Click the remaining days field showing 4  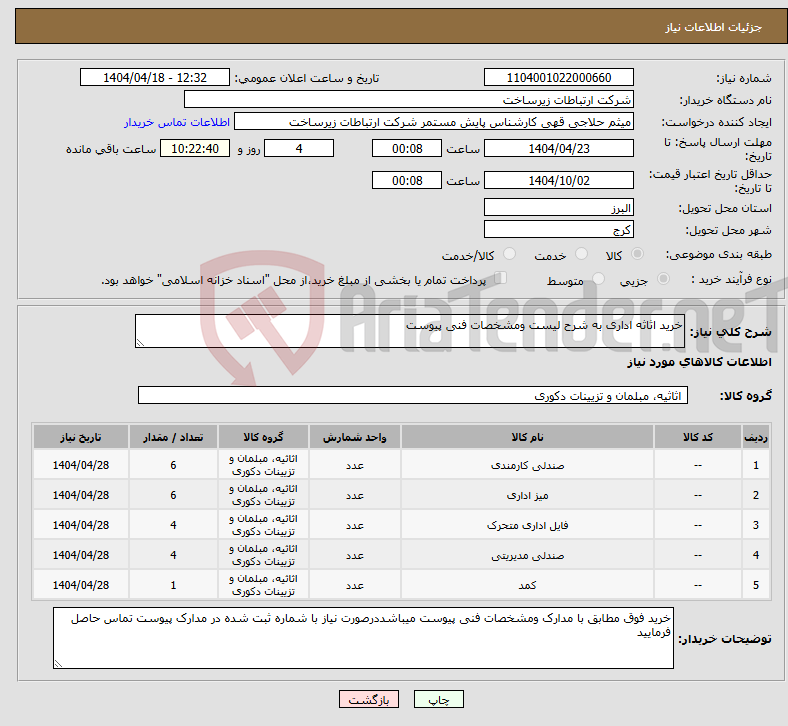299,149
